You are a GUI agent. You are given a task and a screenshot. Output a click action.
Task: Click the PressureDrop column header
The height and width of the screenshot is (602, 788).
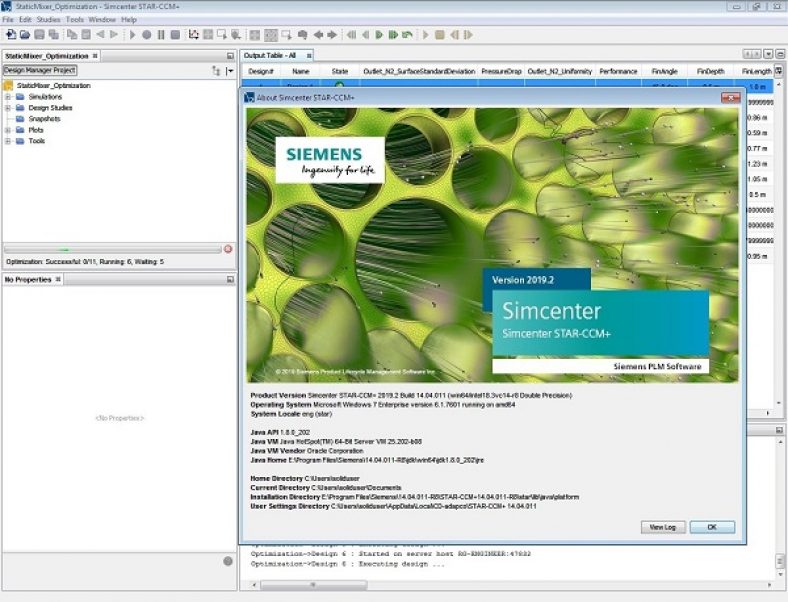[x=501, y=71]
